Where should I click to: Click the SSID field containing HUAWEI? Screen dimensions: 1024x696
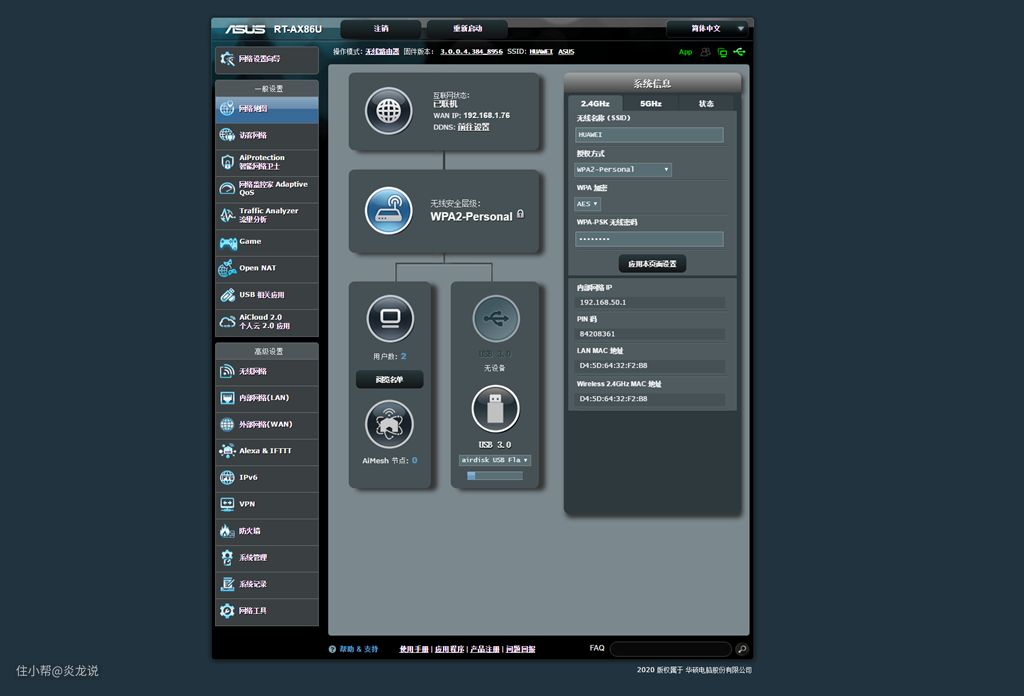(x=649, y=135)
